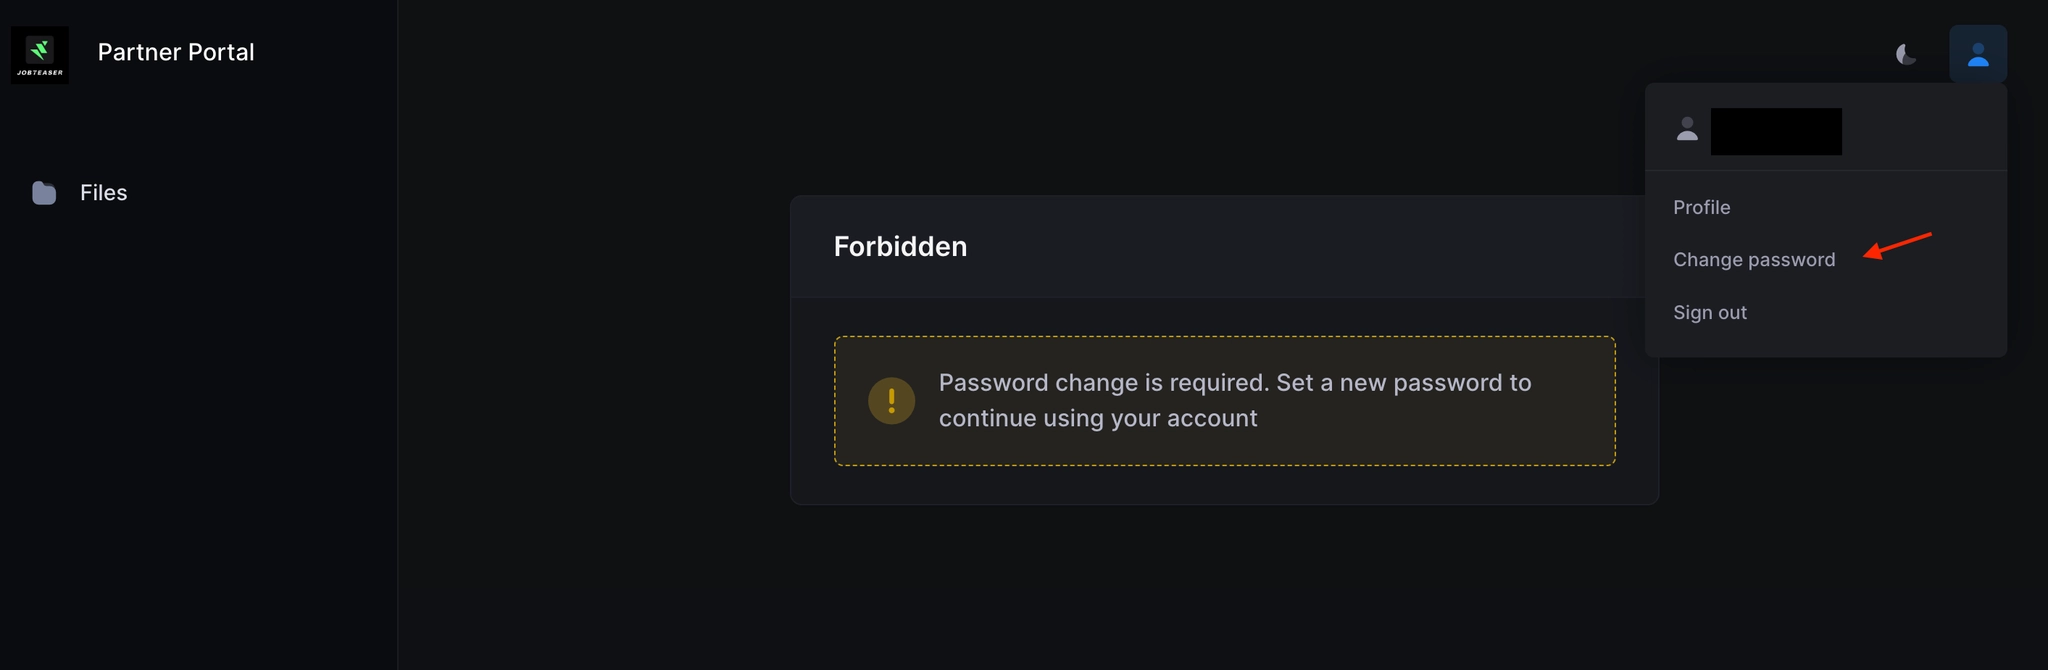Click the person icon in the menu header
The height and width of the screenshot is (670, 2048).
click(x=1687, y=129)
